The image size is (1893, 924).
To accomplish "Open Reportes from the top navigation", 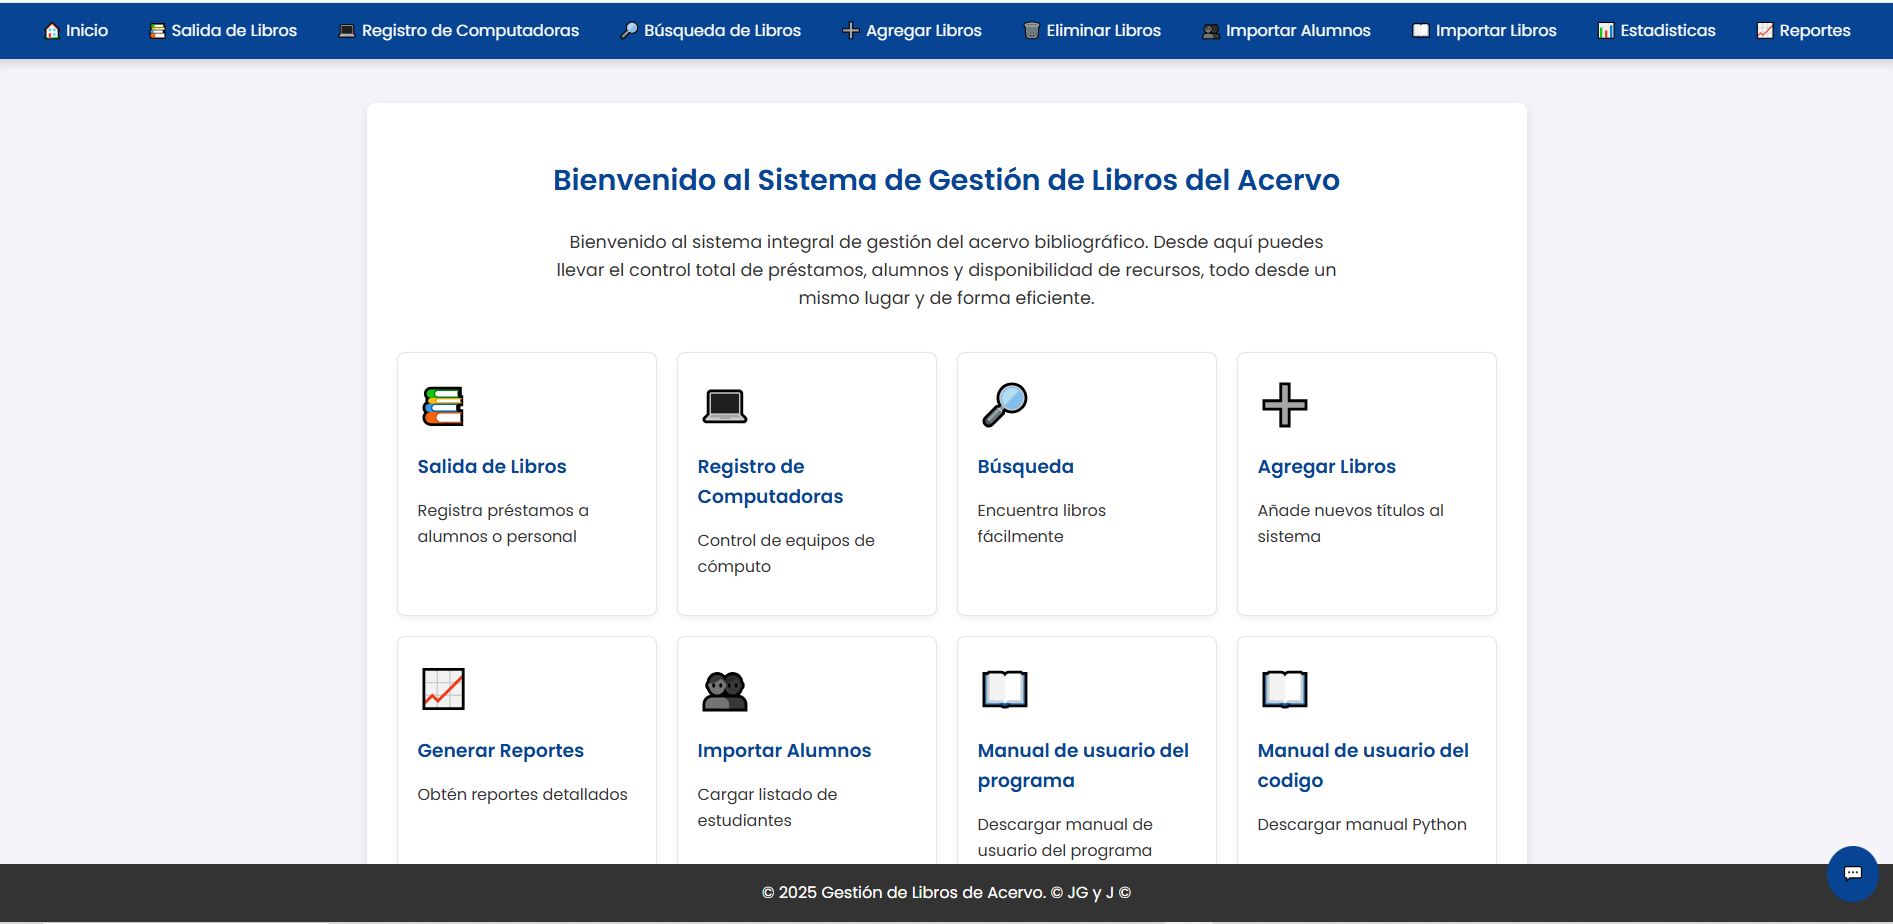I will 1804,30.
